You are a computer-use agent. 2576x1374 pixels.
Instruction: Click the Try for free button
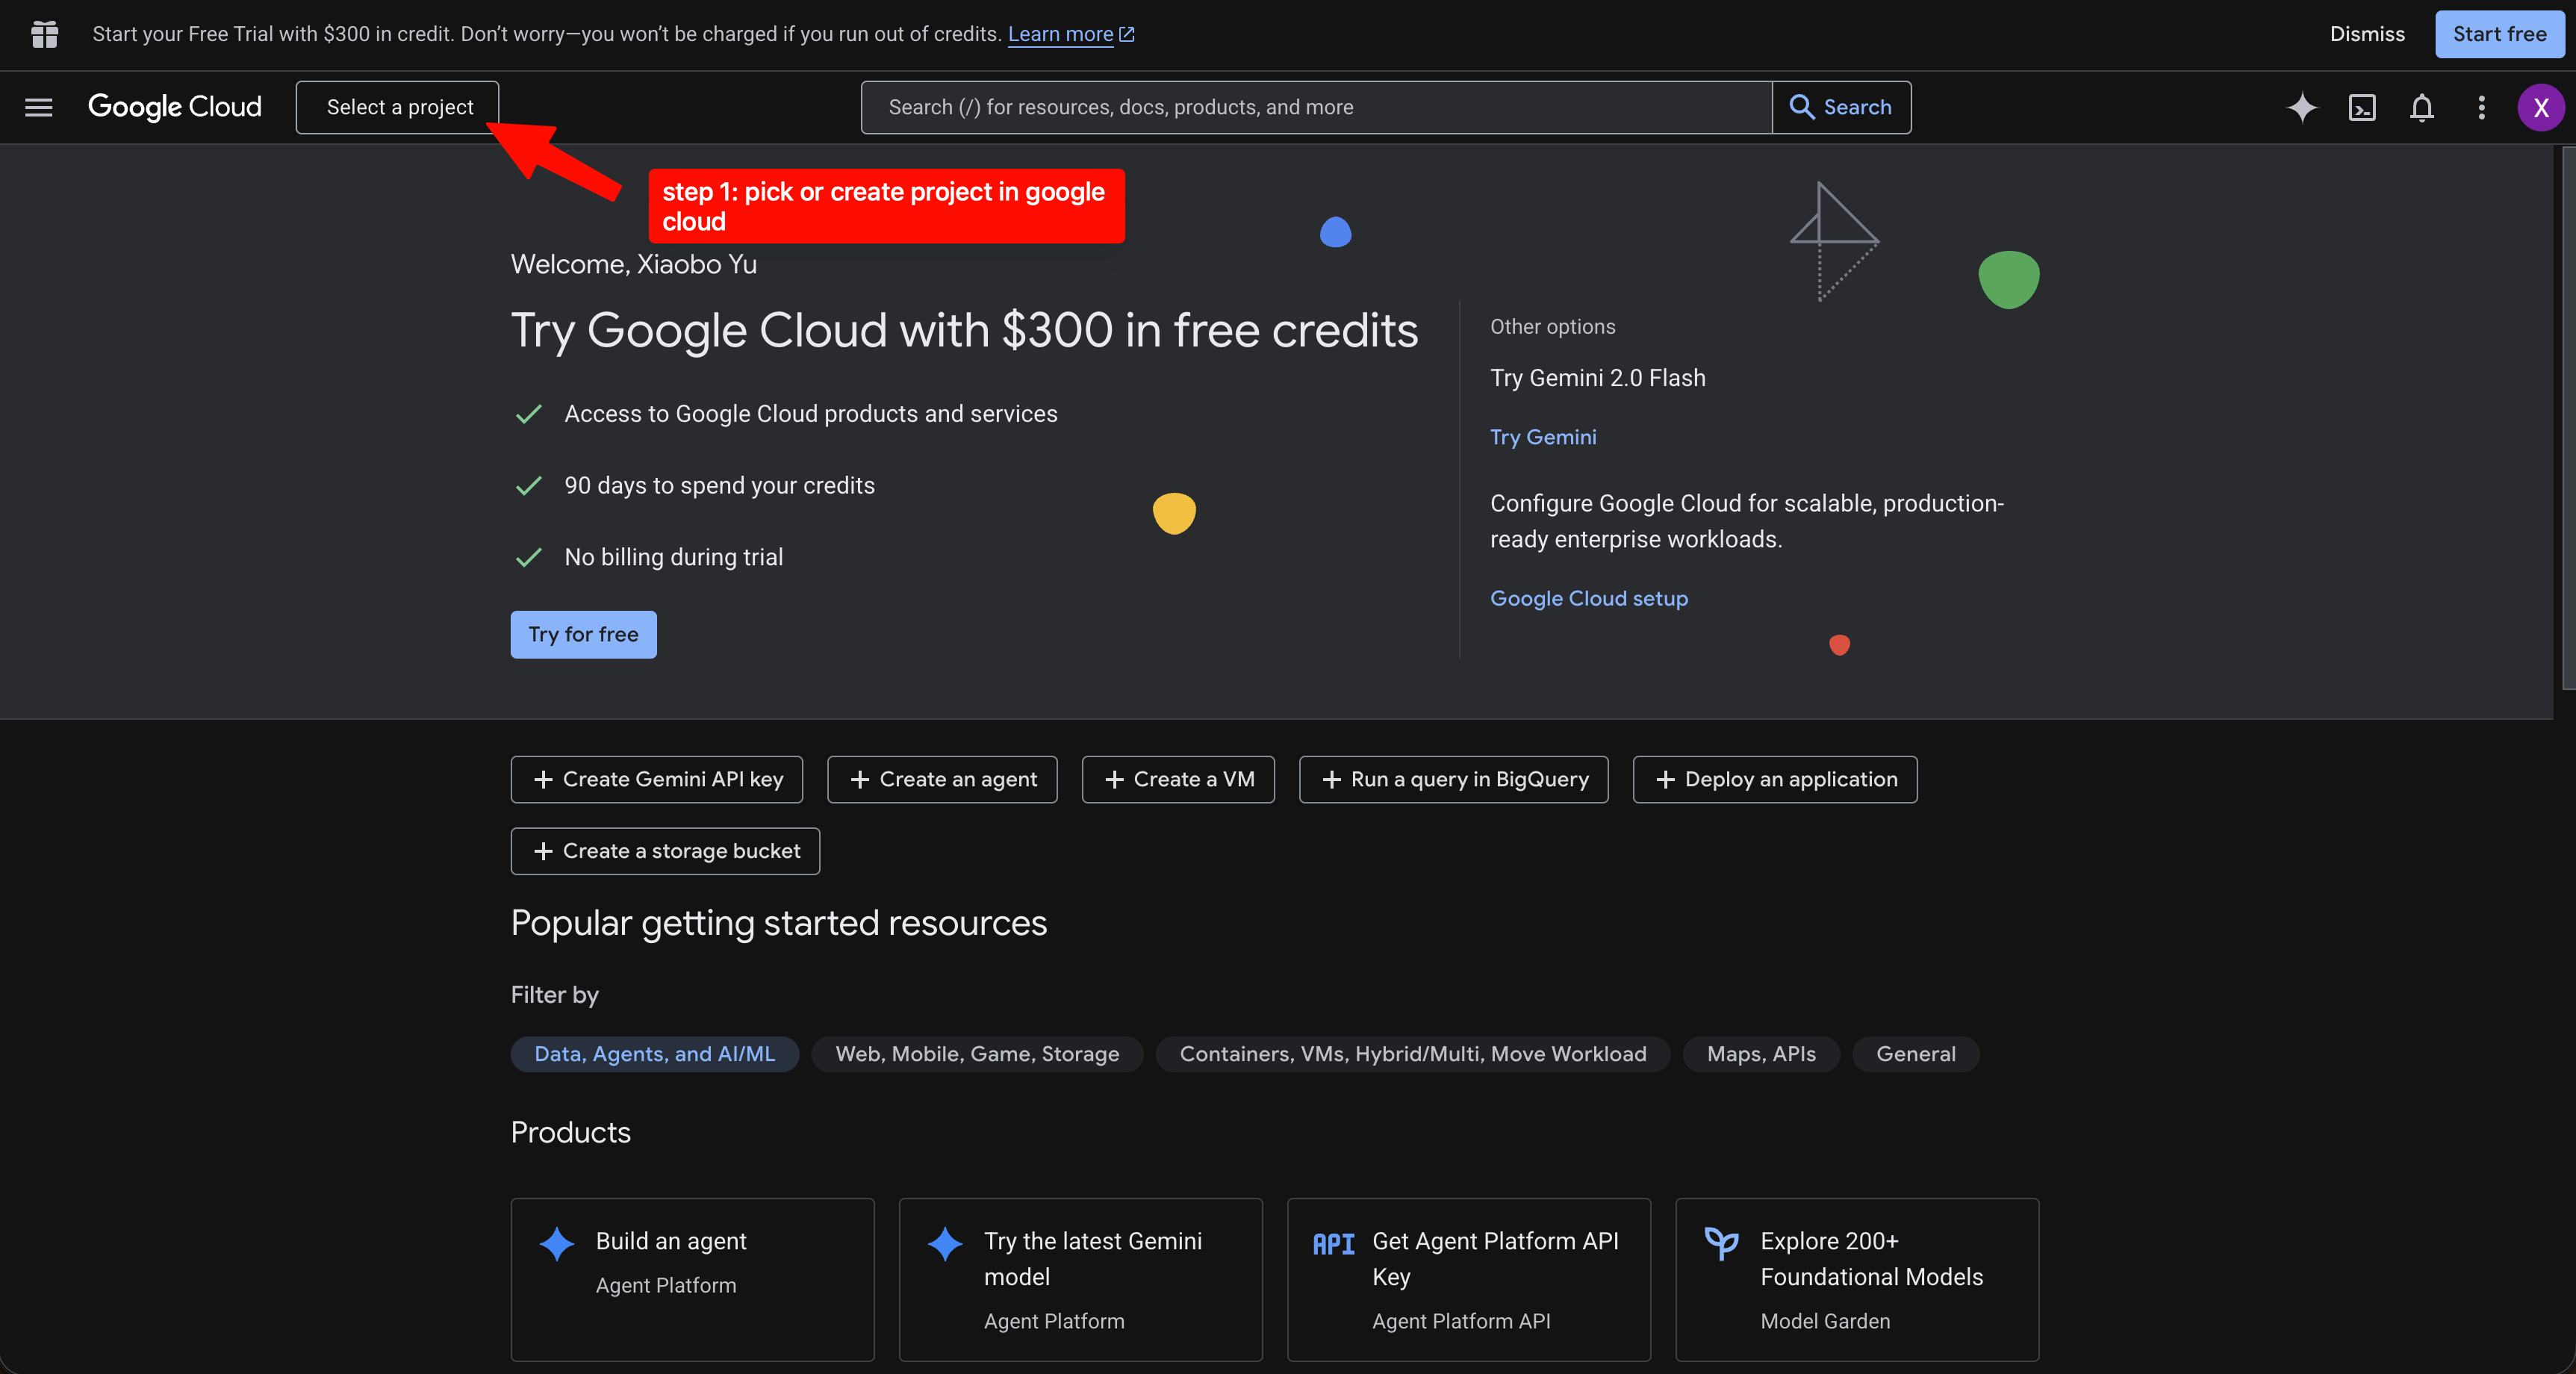(583, 634)
